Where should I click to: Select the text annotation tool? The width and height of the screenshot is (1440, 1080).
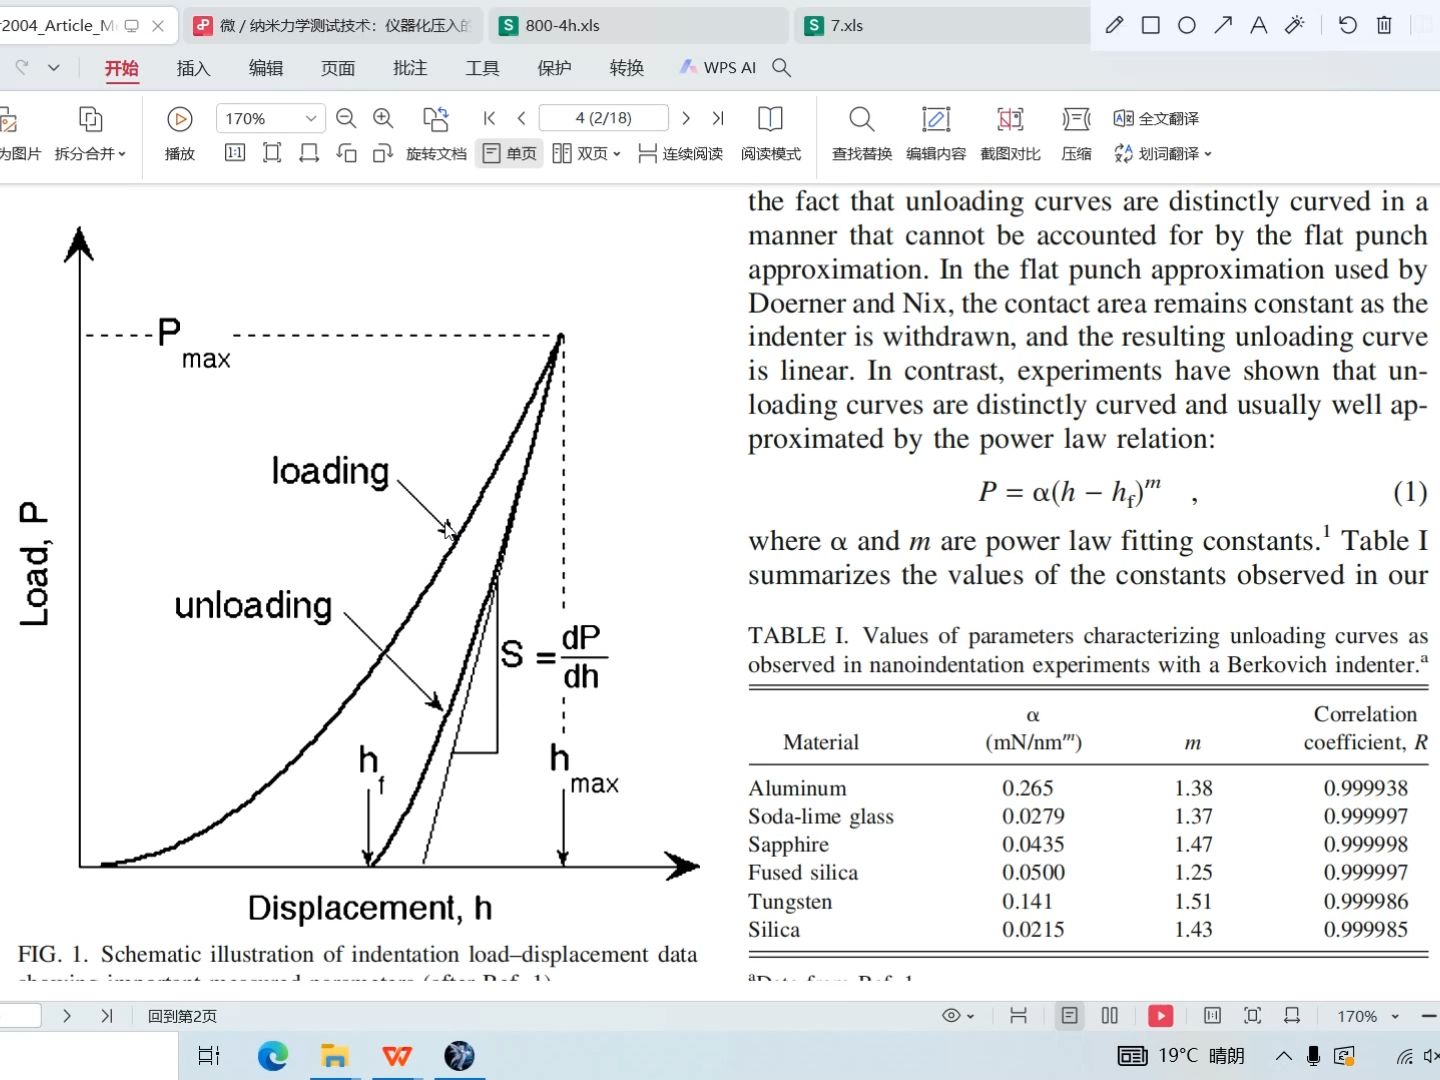pyautogui.click(x=1259, y=25)
